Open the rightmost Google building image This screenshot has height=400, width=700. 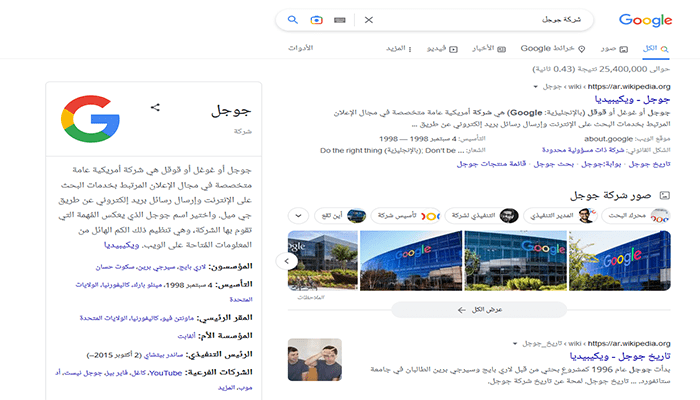[x=620, y=260]
